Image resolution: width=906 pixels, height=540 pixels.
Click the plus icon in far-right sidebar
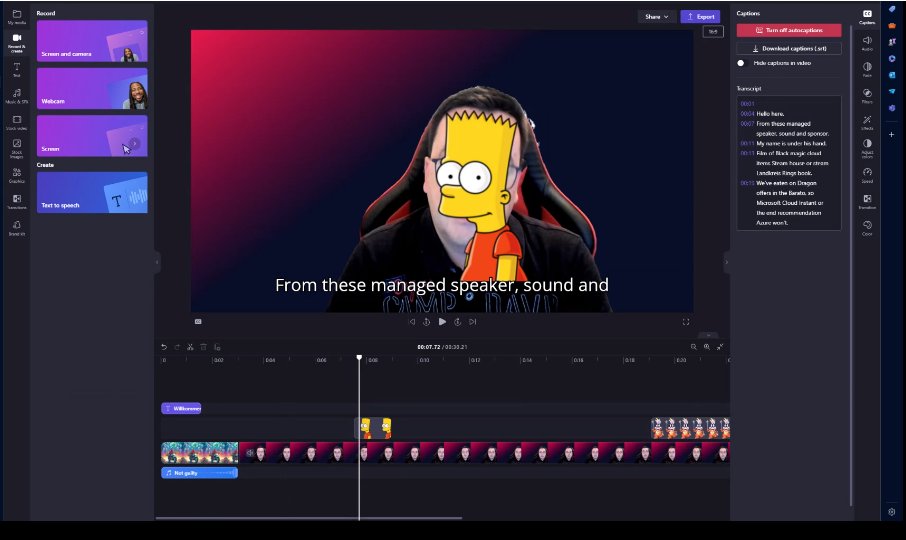[892, 135]
